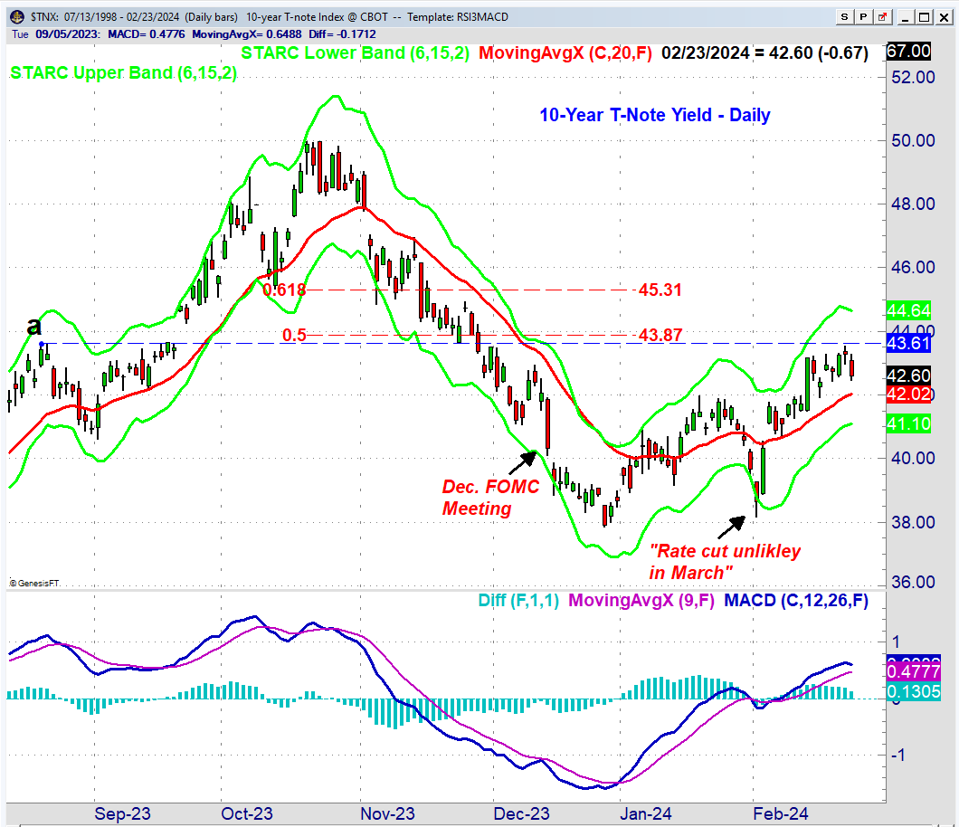Image resolution: width=959 pixels, height=827 pixels.
Task: Minimize the chart window
Action: [x=901, y=17]
